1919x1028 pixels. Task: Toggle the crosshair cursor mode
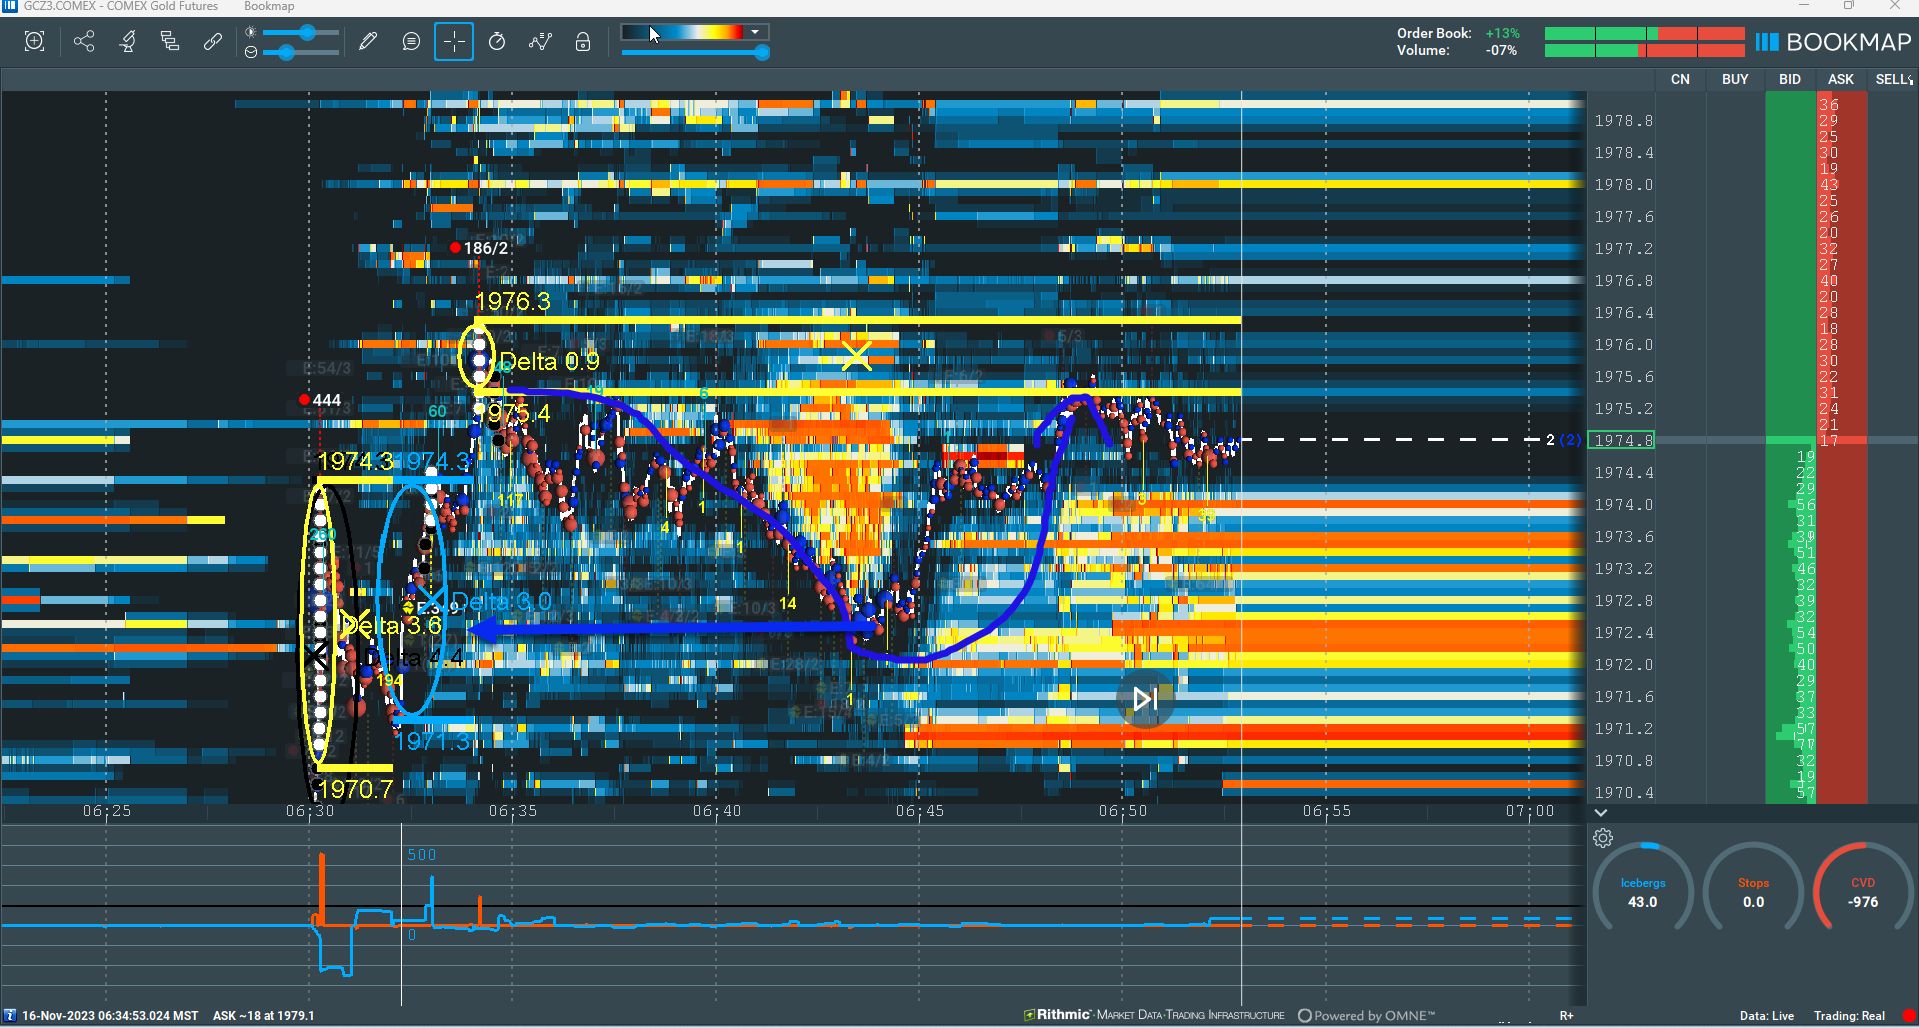coord(454,42)
